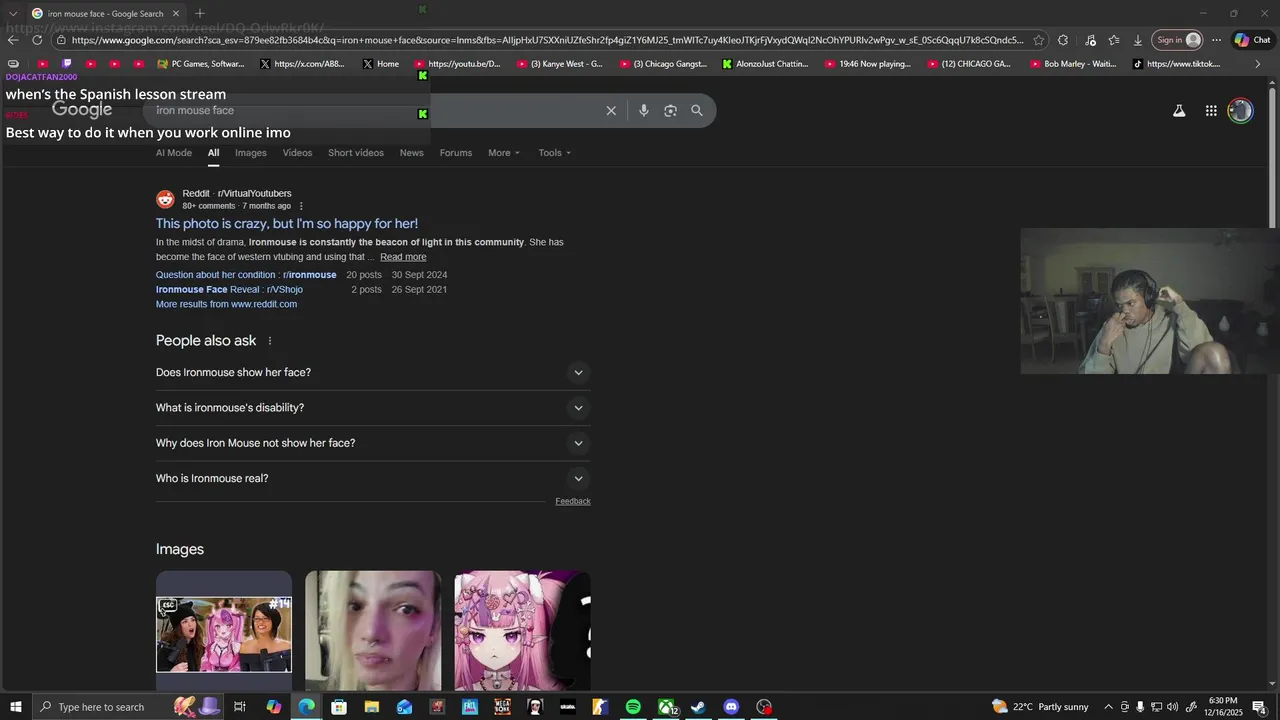This screenshot has height=720, width=1280.
Task: Open 'PC Games, Softwar...' bookmark
Action: [x=201, y=64]
